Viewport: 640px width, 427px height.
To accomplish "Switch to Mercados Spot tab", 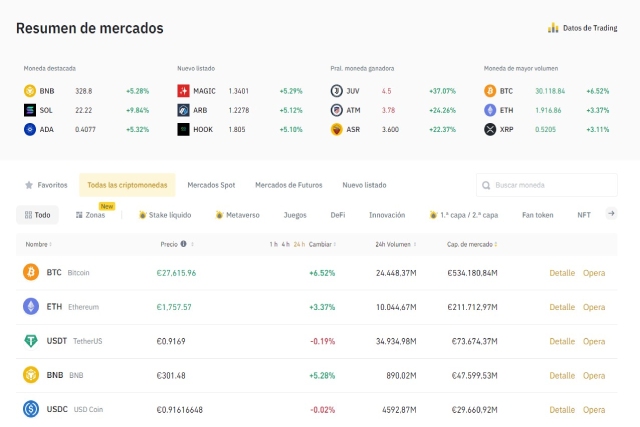I will 211,185.
